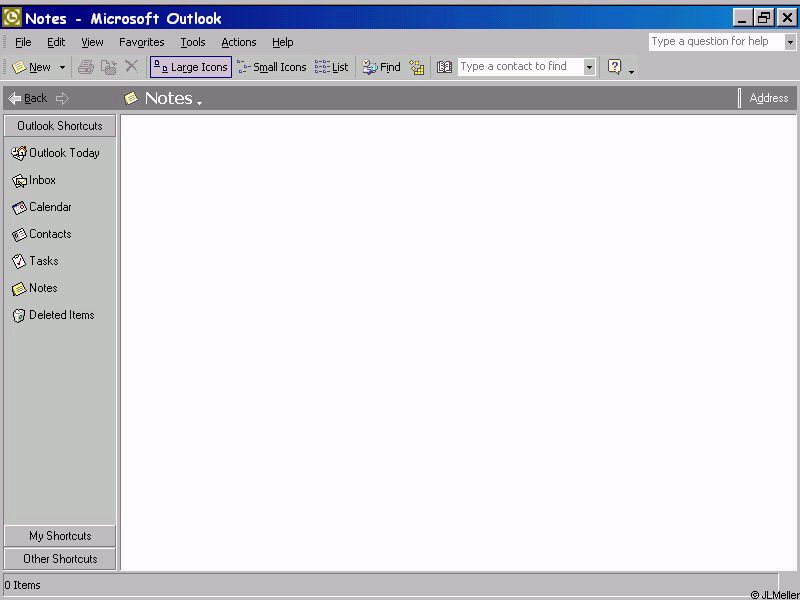This screenshot has width=800, height=600.
Task: Open the New item dropdown arrow
Action: point(62,67)
